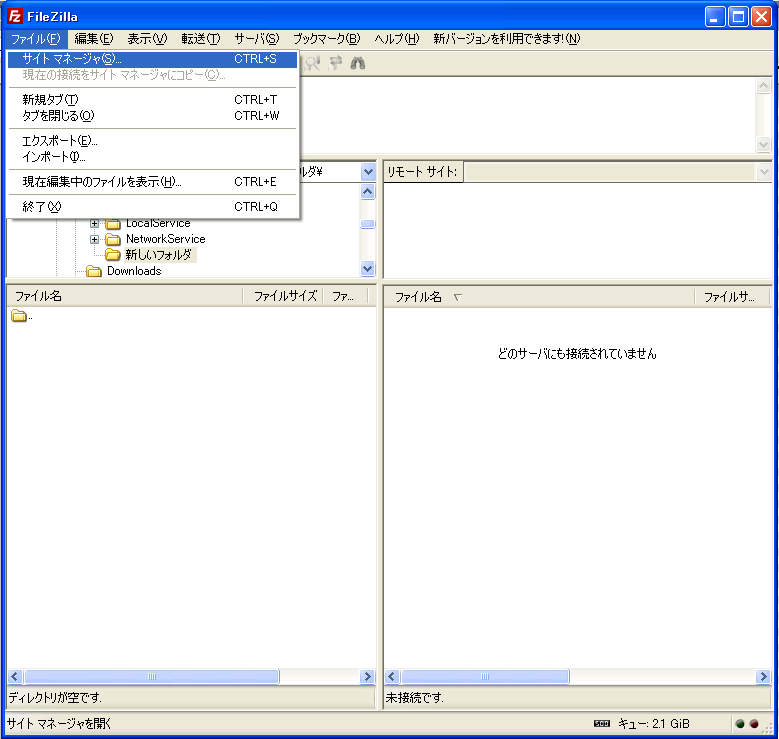
Task: Click the remote list horizontal scrollbar thumb
Action: (485, 676)
